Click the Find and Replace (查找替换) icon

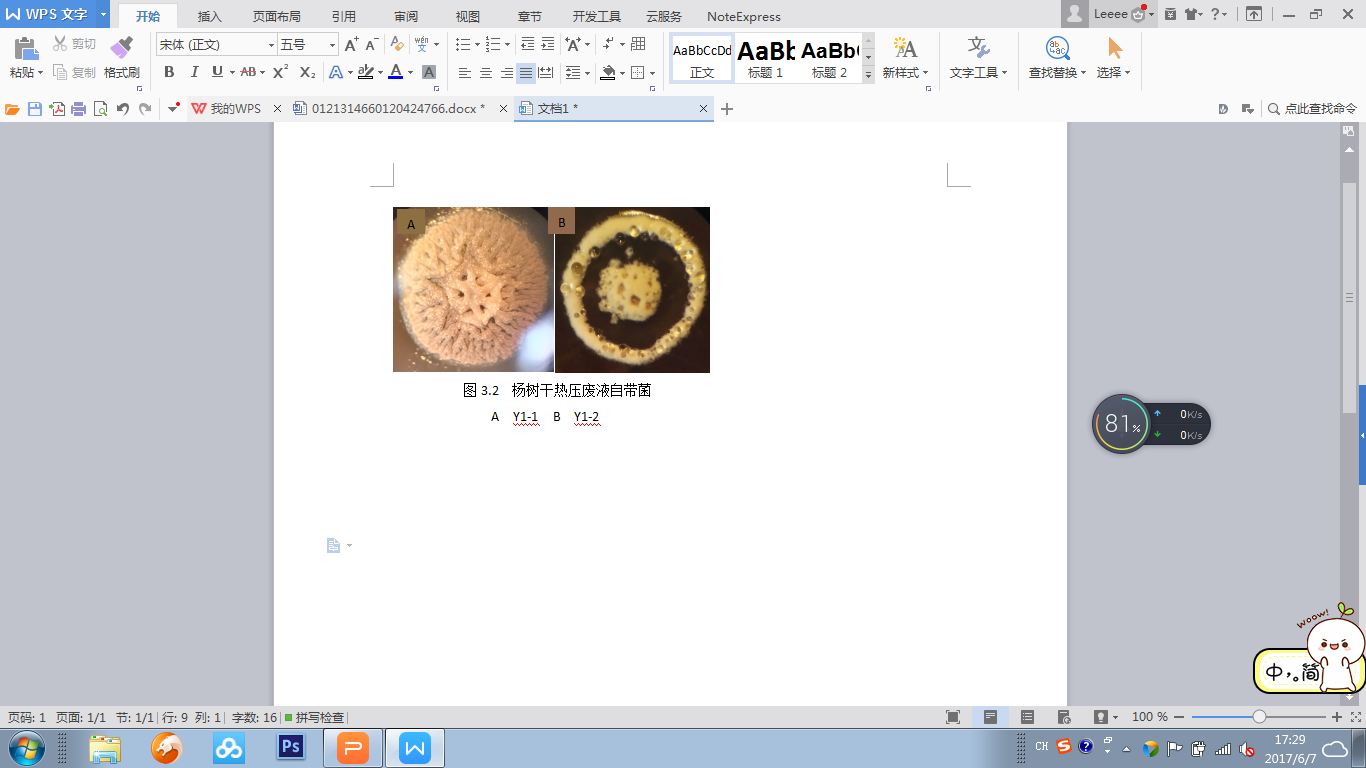(x=1057, y=48)
